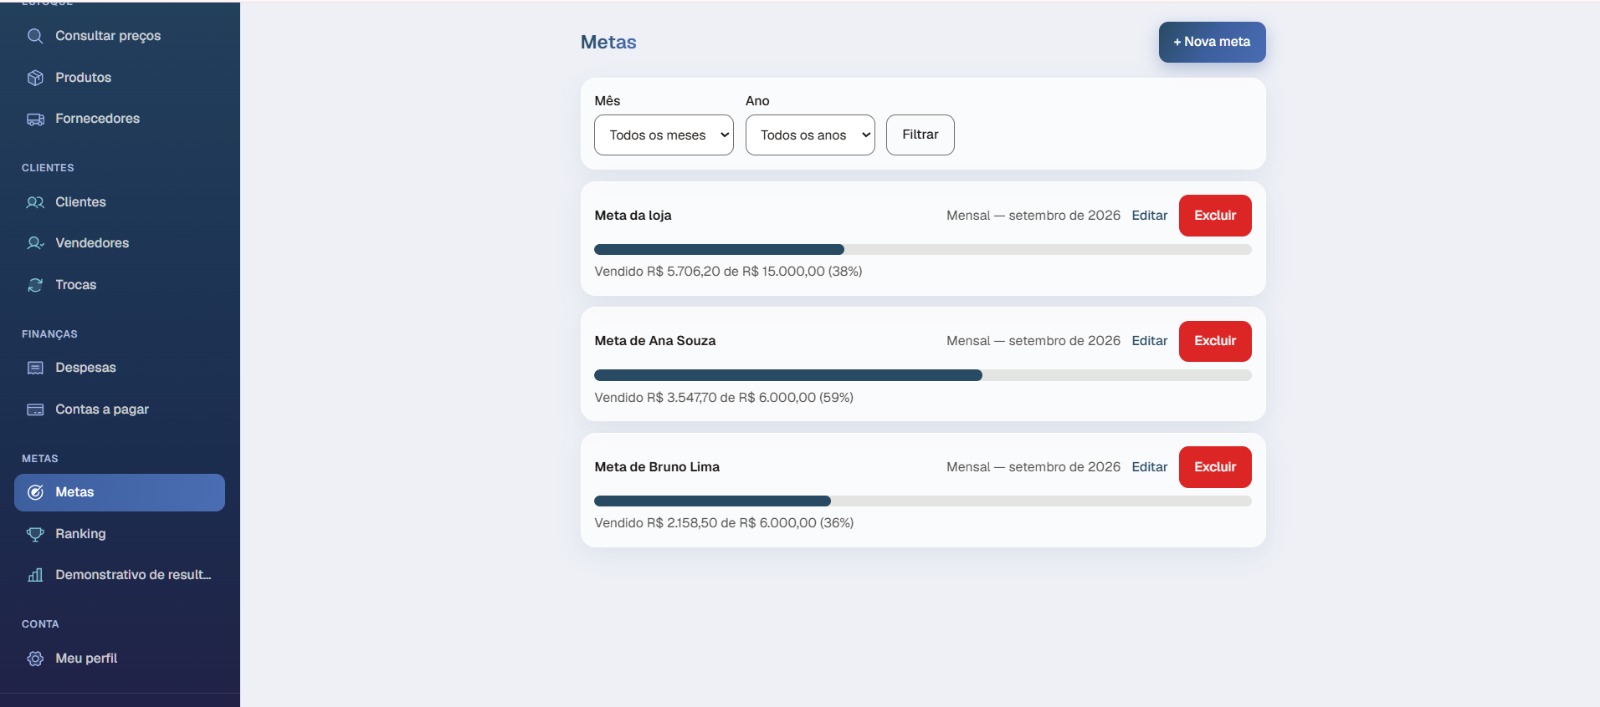The height and width of the screenshot is (707, 1600).
Task: Click the Meta da loja progress bar
Action: [923, 250]
